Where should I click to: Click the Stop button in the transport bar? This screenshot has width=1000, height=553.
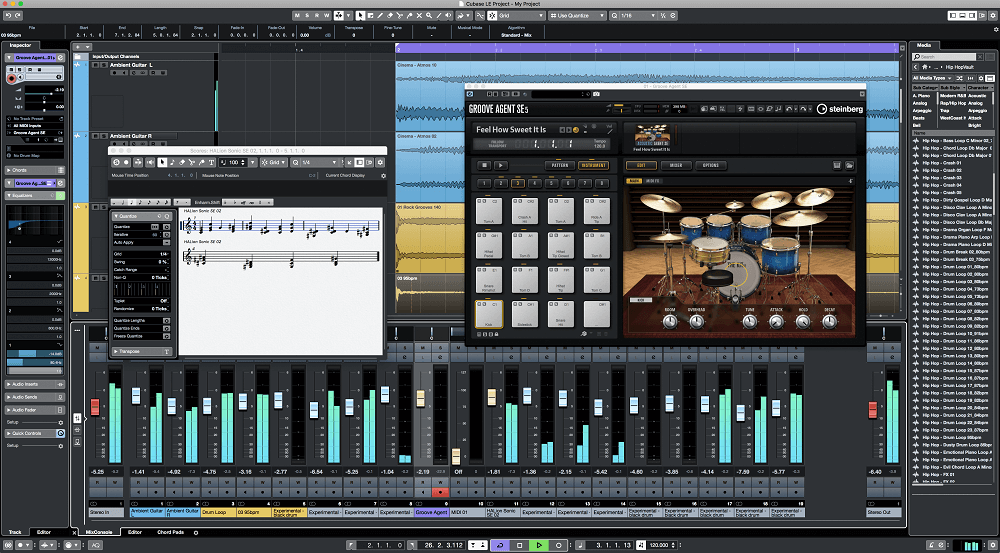point(519,545)
